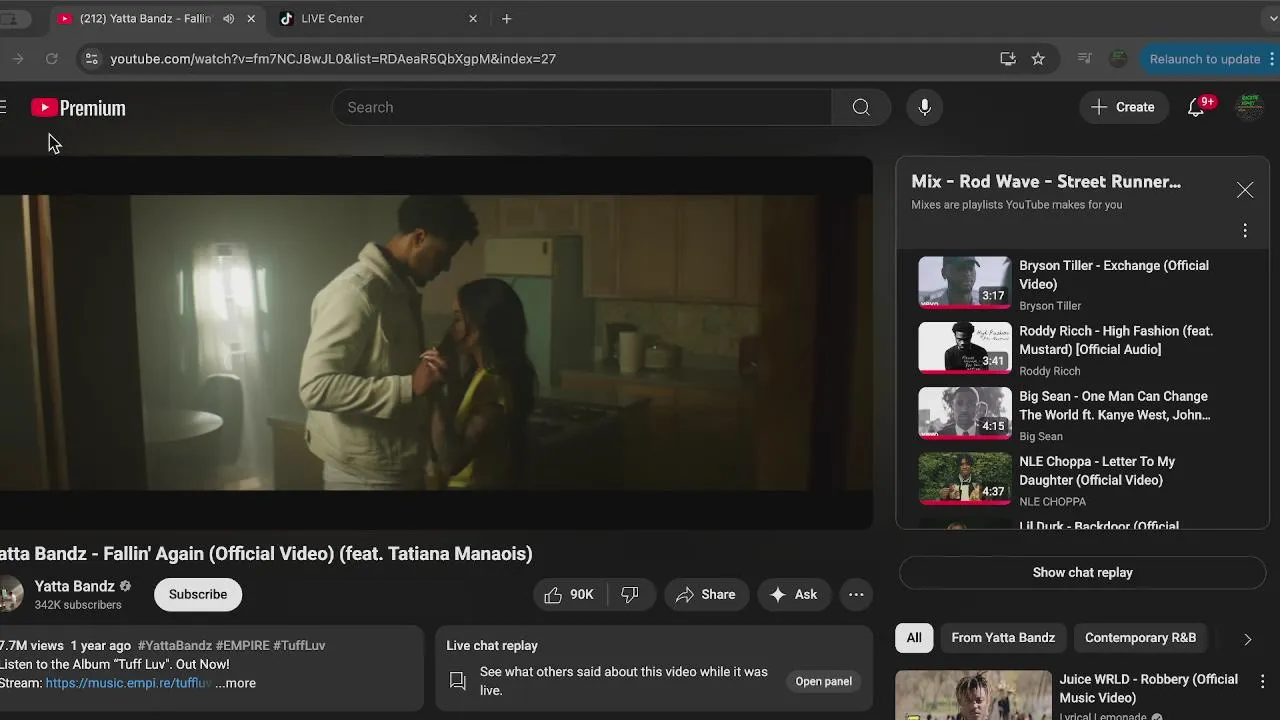This screenshot has width=1280, height=720.
Task: Click the browser address bar URL
Action: coord(333,59)
